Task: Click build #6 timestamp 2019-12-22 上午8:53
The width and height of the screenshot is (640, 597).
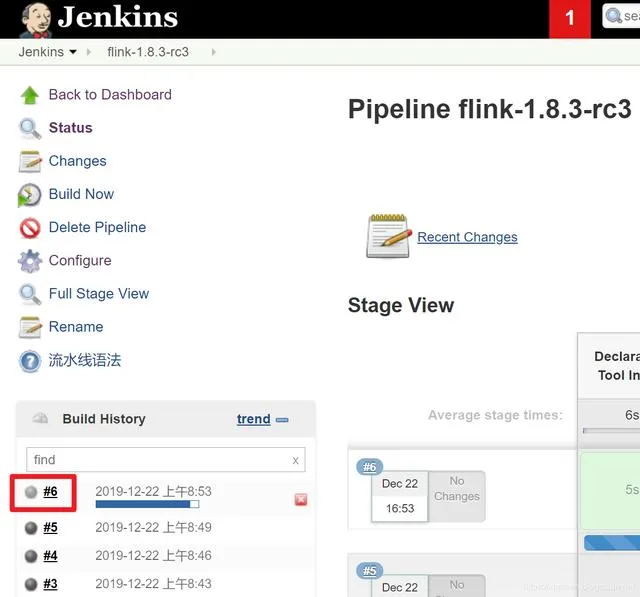Action: click(x=153, y=491)
